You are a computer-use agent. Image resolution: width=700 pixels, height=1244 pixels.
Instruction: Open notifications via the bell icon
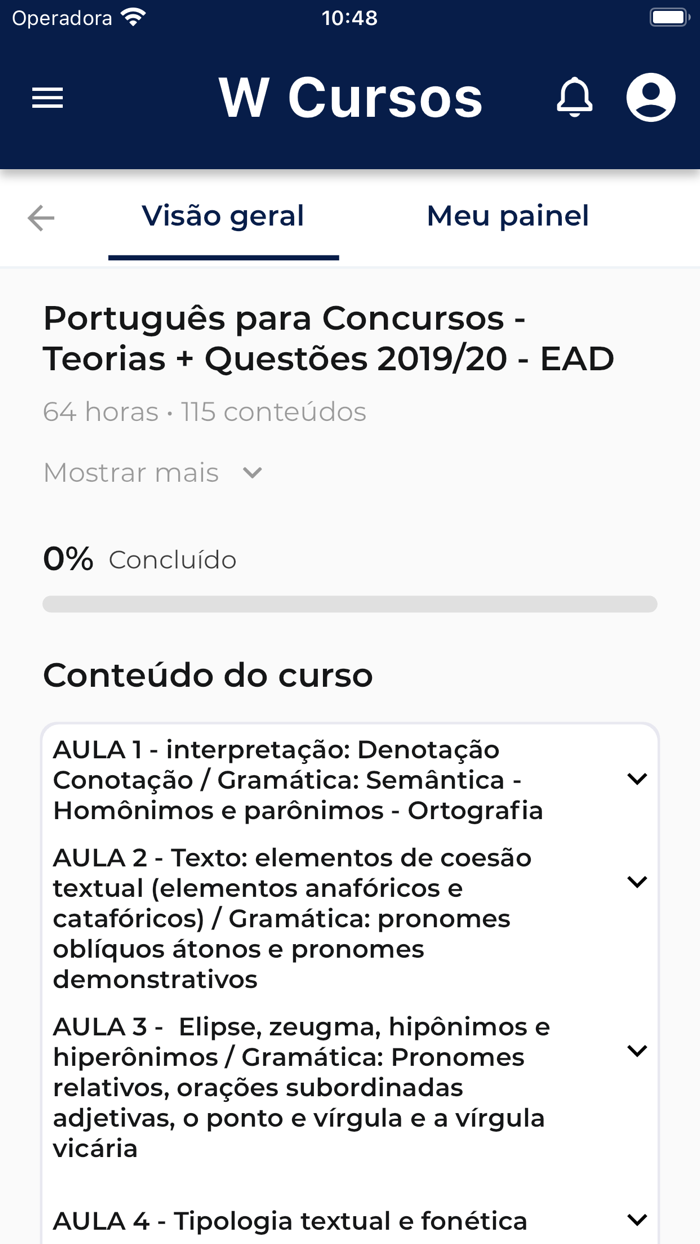point(575,98)
